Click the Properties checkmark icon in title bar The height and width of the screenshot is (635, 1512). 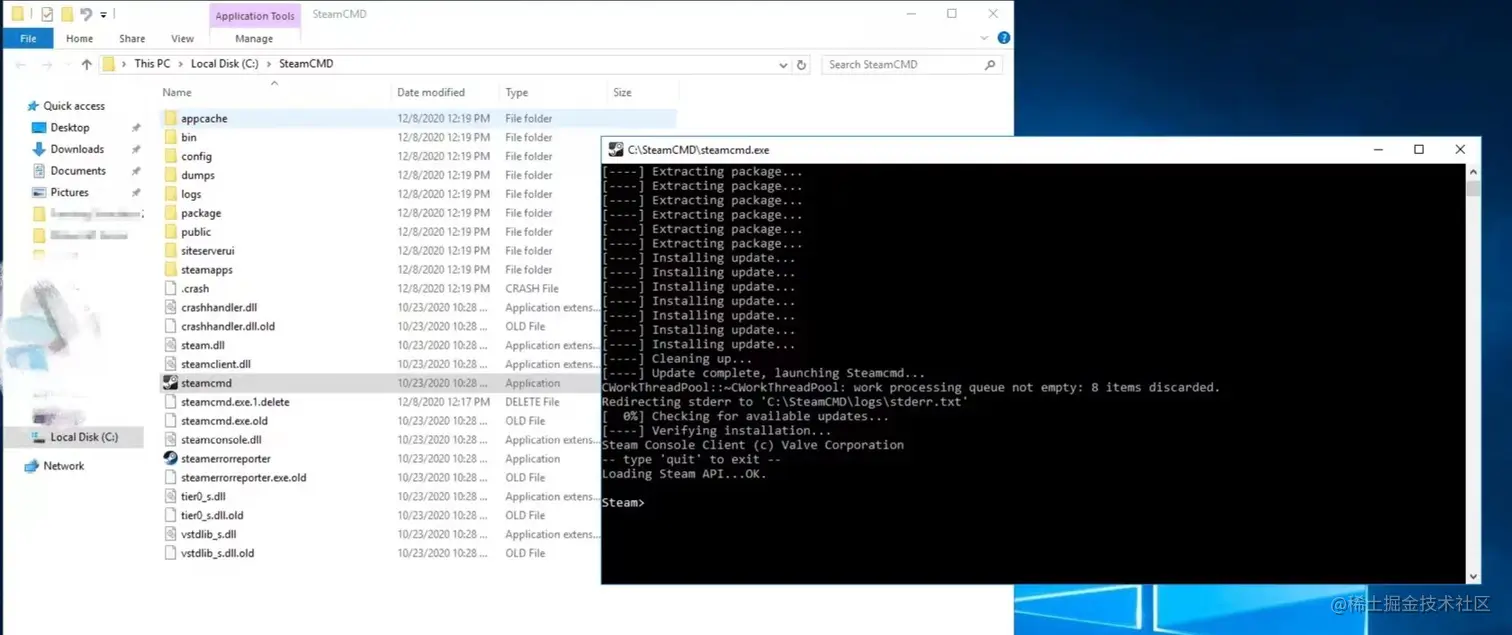click(x=46, y=14)
